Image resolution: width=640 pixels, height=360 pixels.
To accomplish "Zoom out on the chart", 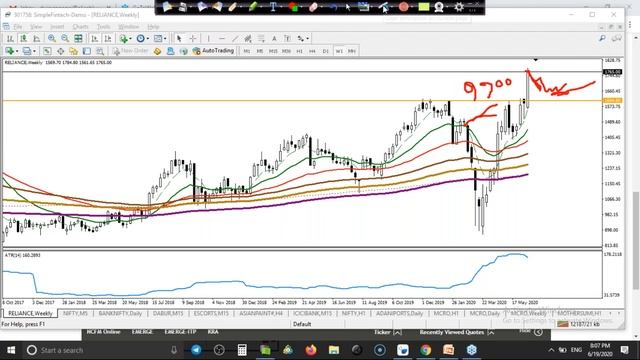I will pyautogui.click(x=64, y=38).
